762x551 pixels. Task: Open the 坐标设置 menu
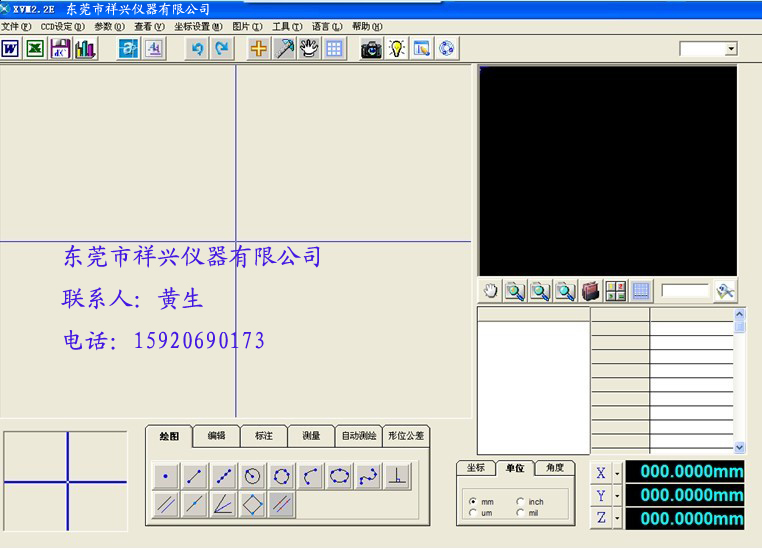[x=198, y=27]
